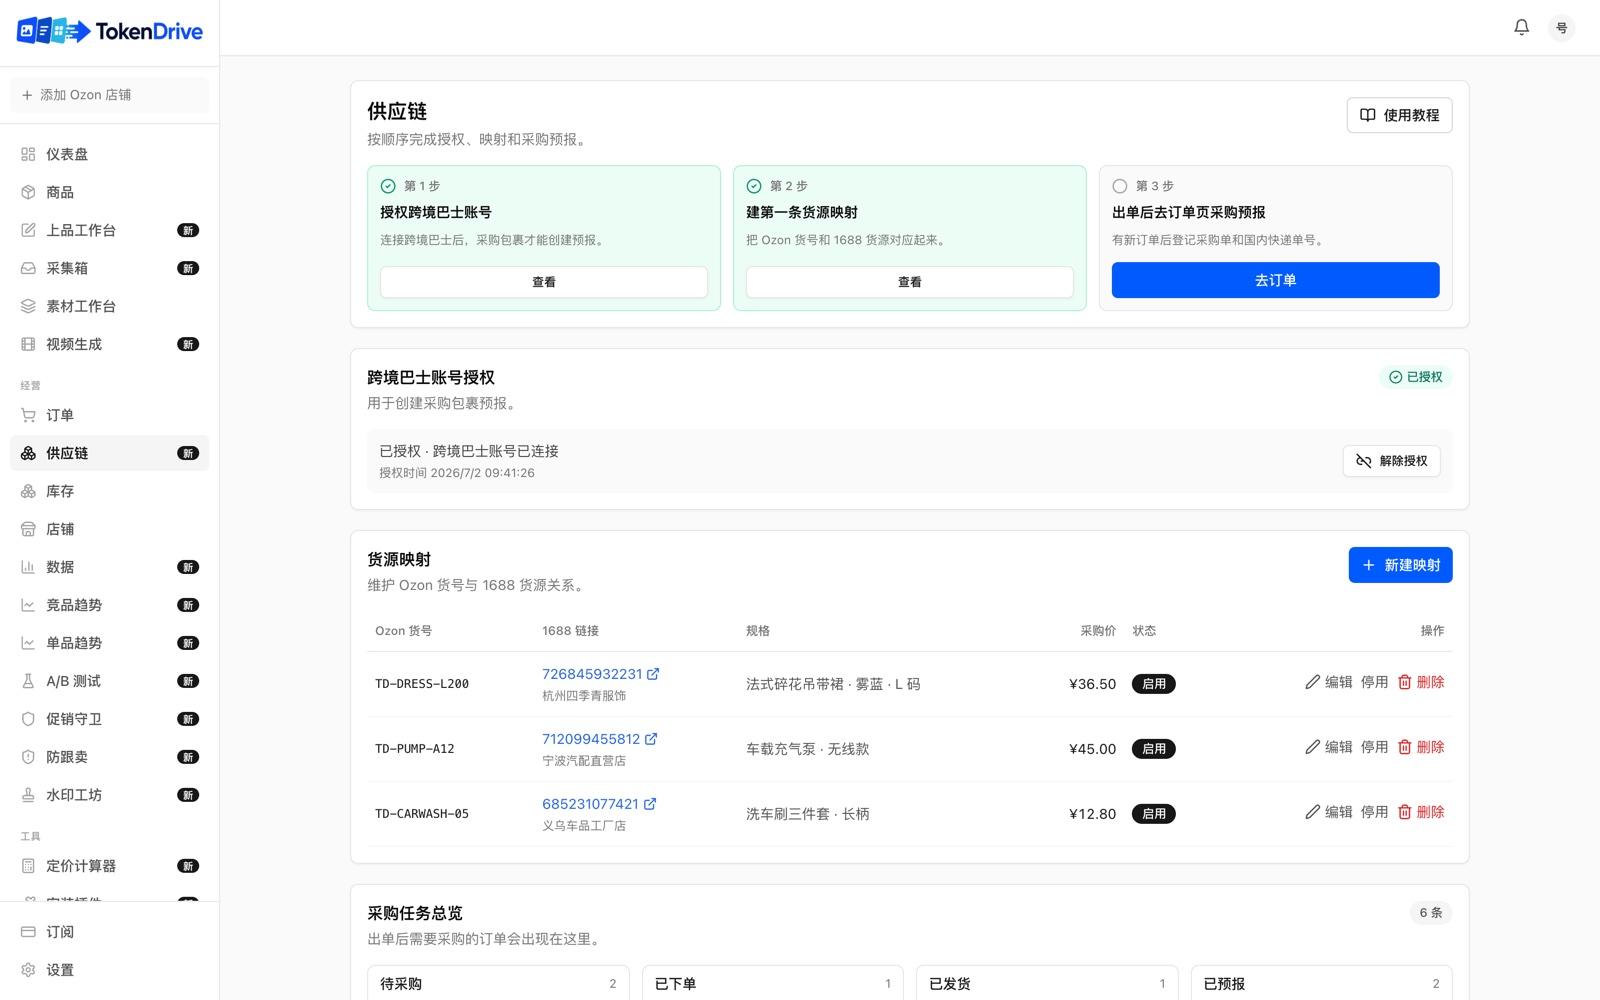
Task: Click the 已授权 status badge
Action: tap(1415, 377)
